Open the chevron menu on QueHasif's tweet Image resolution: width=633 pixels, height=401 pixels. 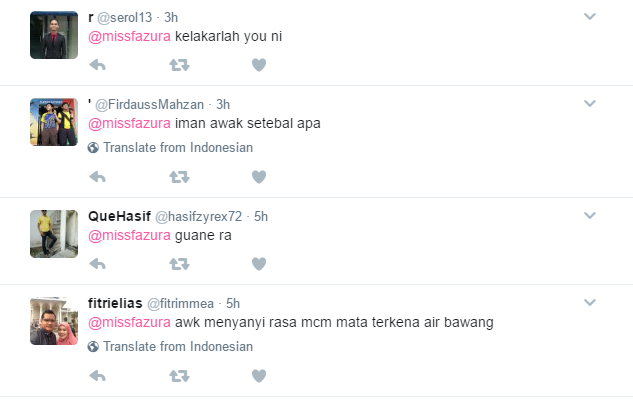coord(590,216)
